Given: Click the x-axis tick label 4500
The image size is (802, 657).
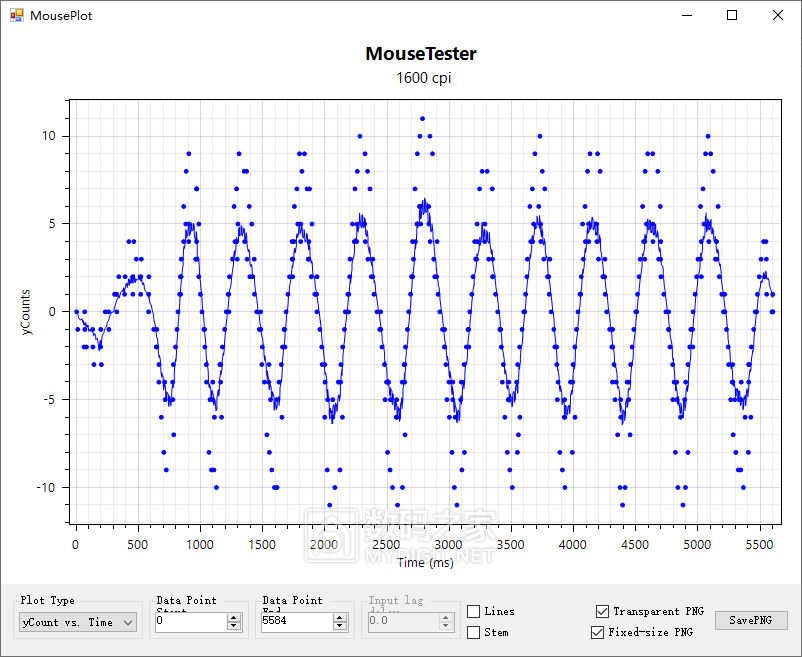Looking at the screenshot, I should pos(635,545).
